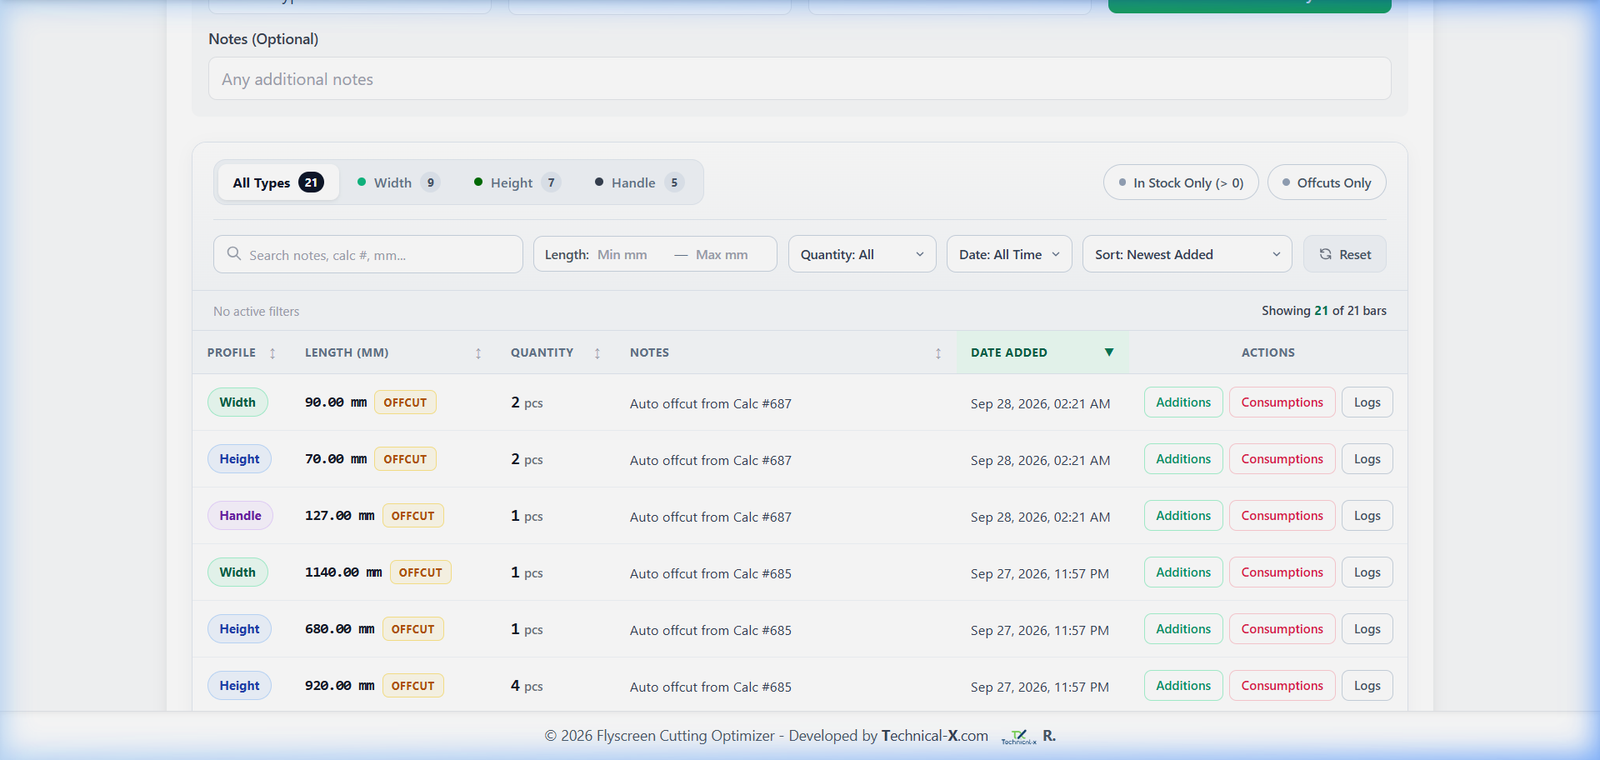Screen dimensions: 1600x760
Task: Open the Quantity: All dropdown
Action: coord(862,254)
